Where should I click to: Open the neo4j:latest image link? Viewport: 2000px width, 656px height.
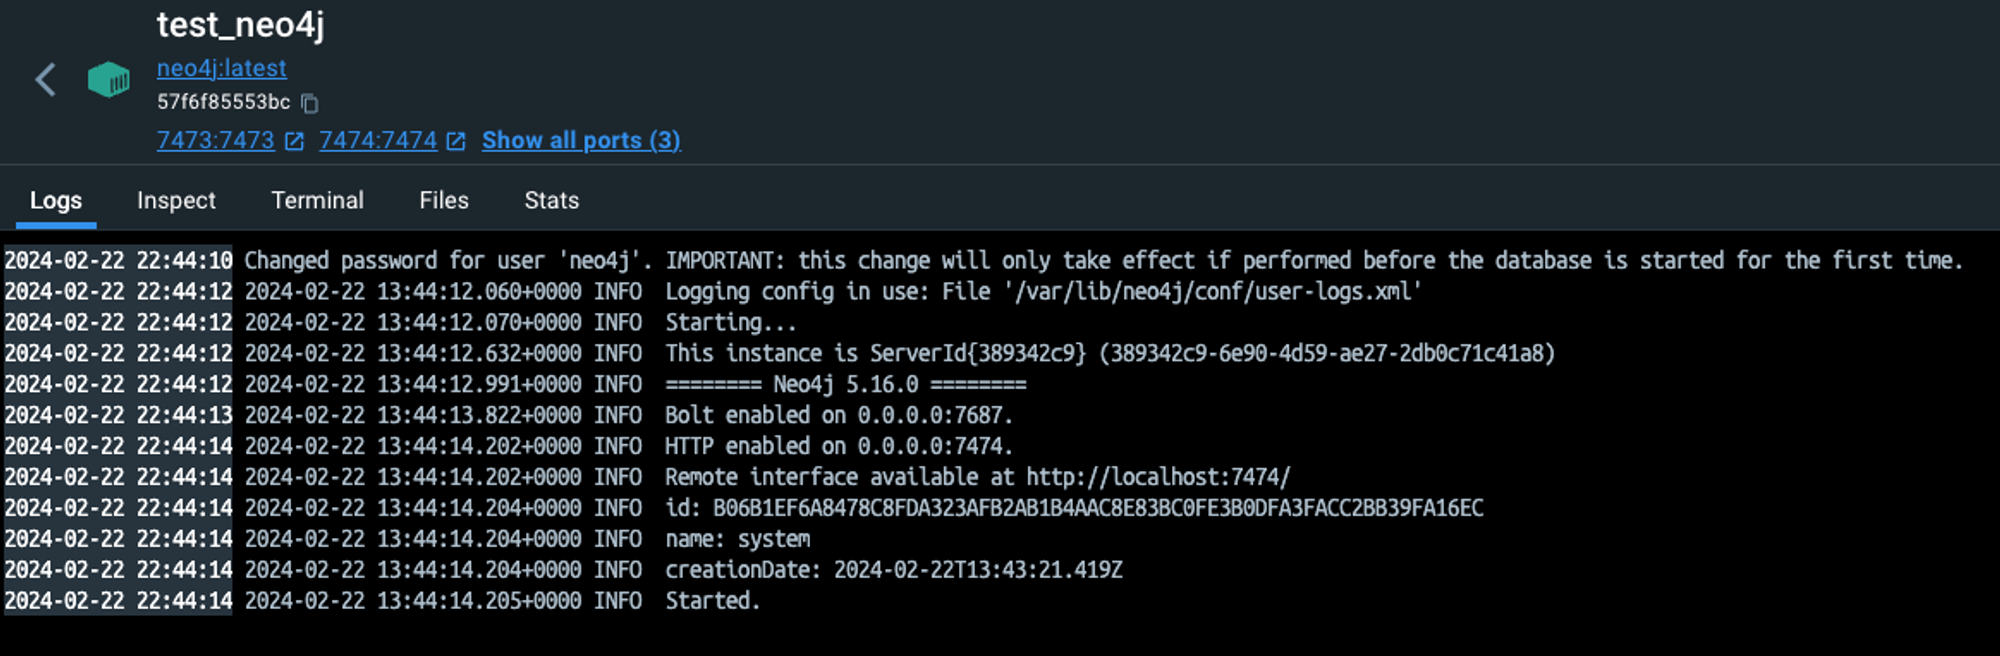point(221,68)
